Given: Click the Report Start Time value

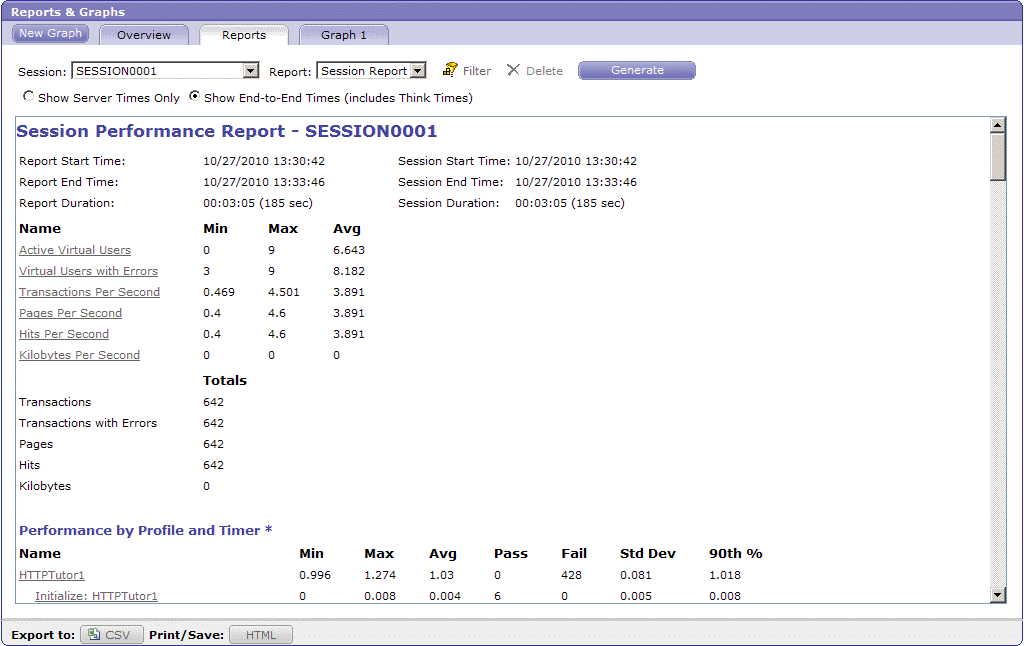Looking at the screenshot, I should tap(264, 161).
